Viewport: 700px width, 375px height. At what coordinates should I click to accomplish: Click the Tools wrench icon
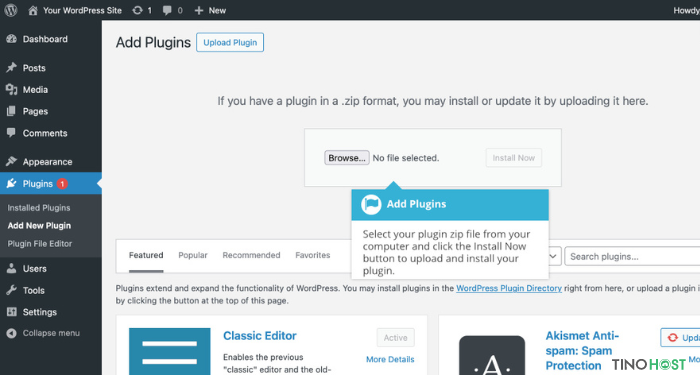(12, 290)
